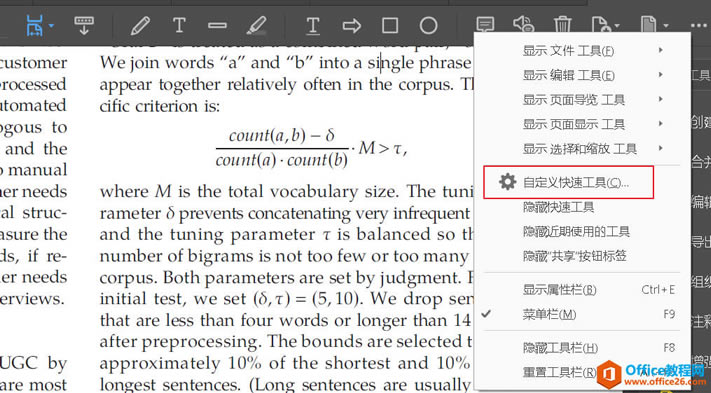Image resolution: width=711 pixels, height=393 pixels.
Task: Expand arrow of 显示 选择和缩放 工具 submenu
Action: tap(661, 148)
